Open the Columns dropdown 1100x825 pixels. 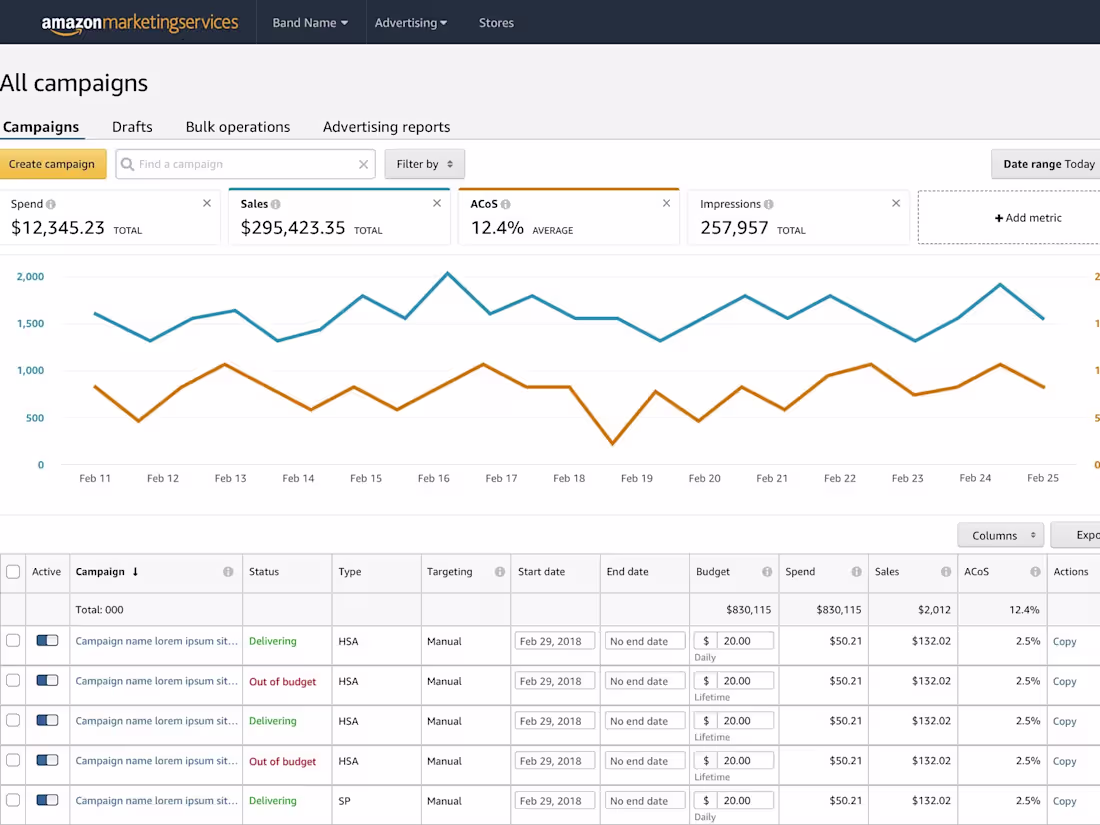[x=1000, y=535]
